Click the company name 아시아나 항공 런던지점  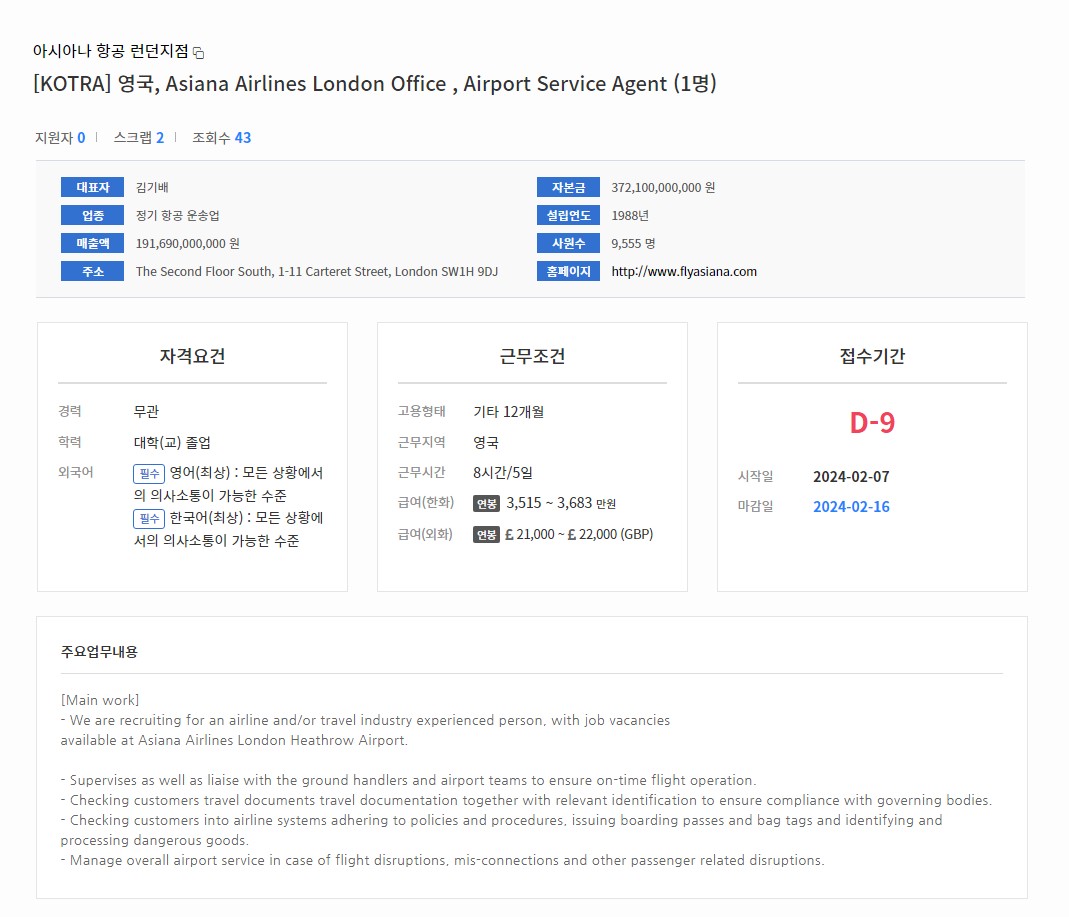110,51
